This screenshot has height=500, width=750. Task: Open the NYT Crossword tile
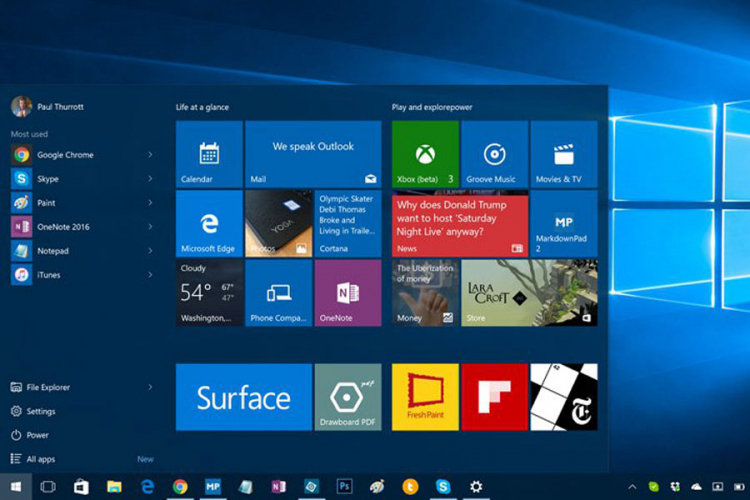pyautogui.click(x=564, y=397)
